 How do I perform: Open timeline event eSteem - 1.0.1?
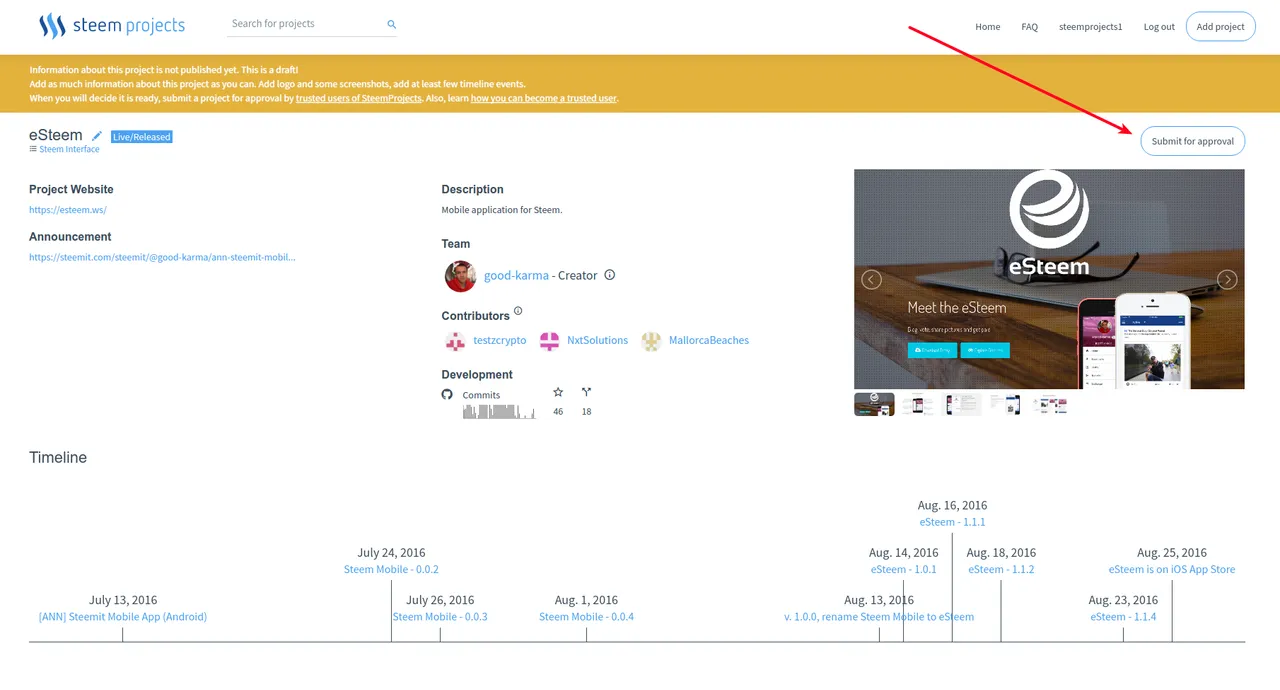click(x=904, y=570)
